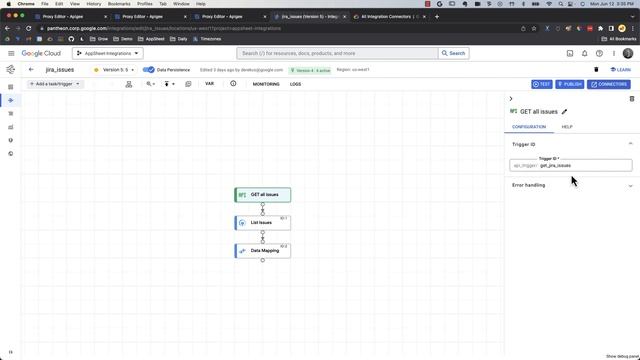The height and width of the screenshot is (360, 640).
Task: Open the third left sidebar icon
Action: pos(11,113)
